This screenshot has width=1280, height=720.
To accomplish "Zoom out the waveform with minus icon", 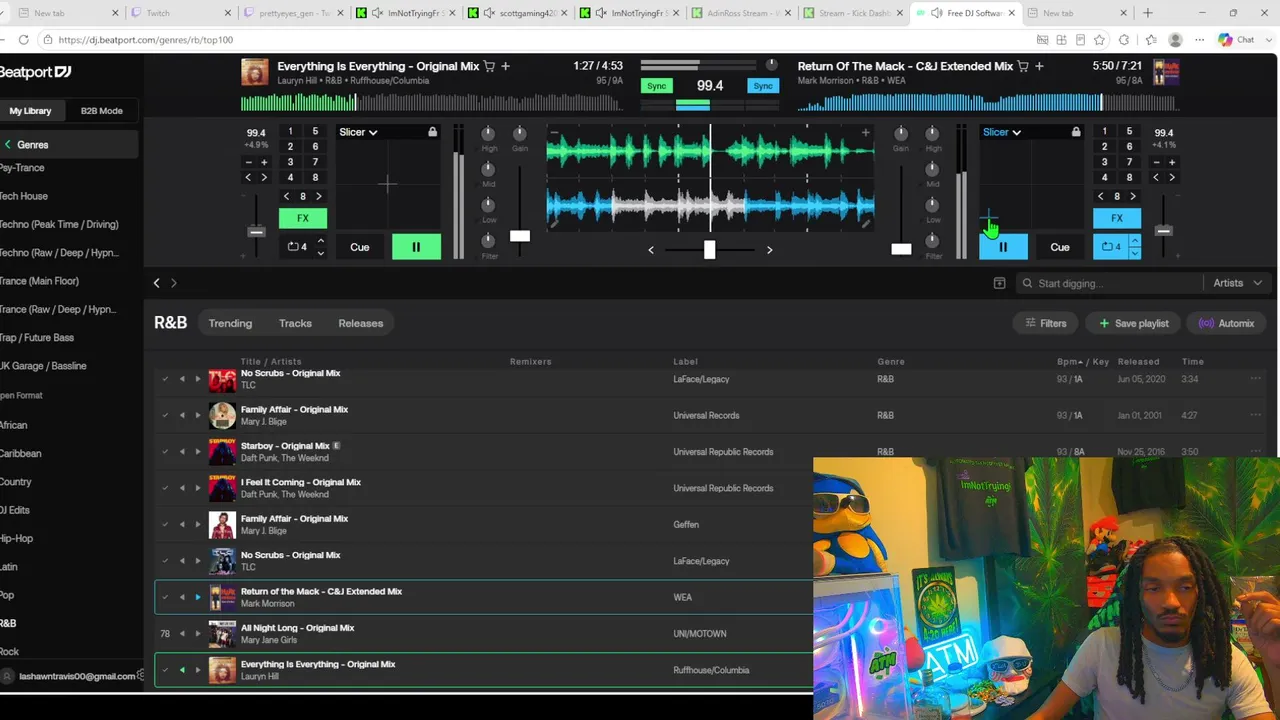I will 553,132.
